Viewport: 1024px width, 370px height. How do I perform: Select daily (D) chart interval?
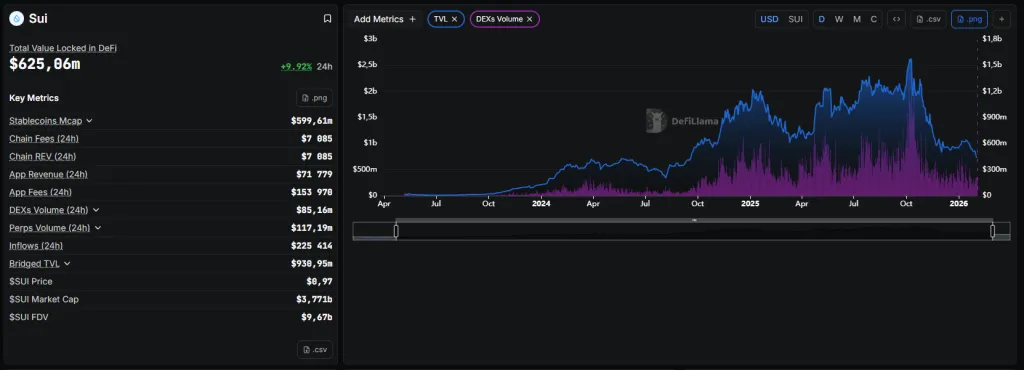(822, 19)
